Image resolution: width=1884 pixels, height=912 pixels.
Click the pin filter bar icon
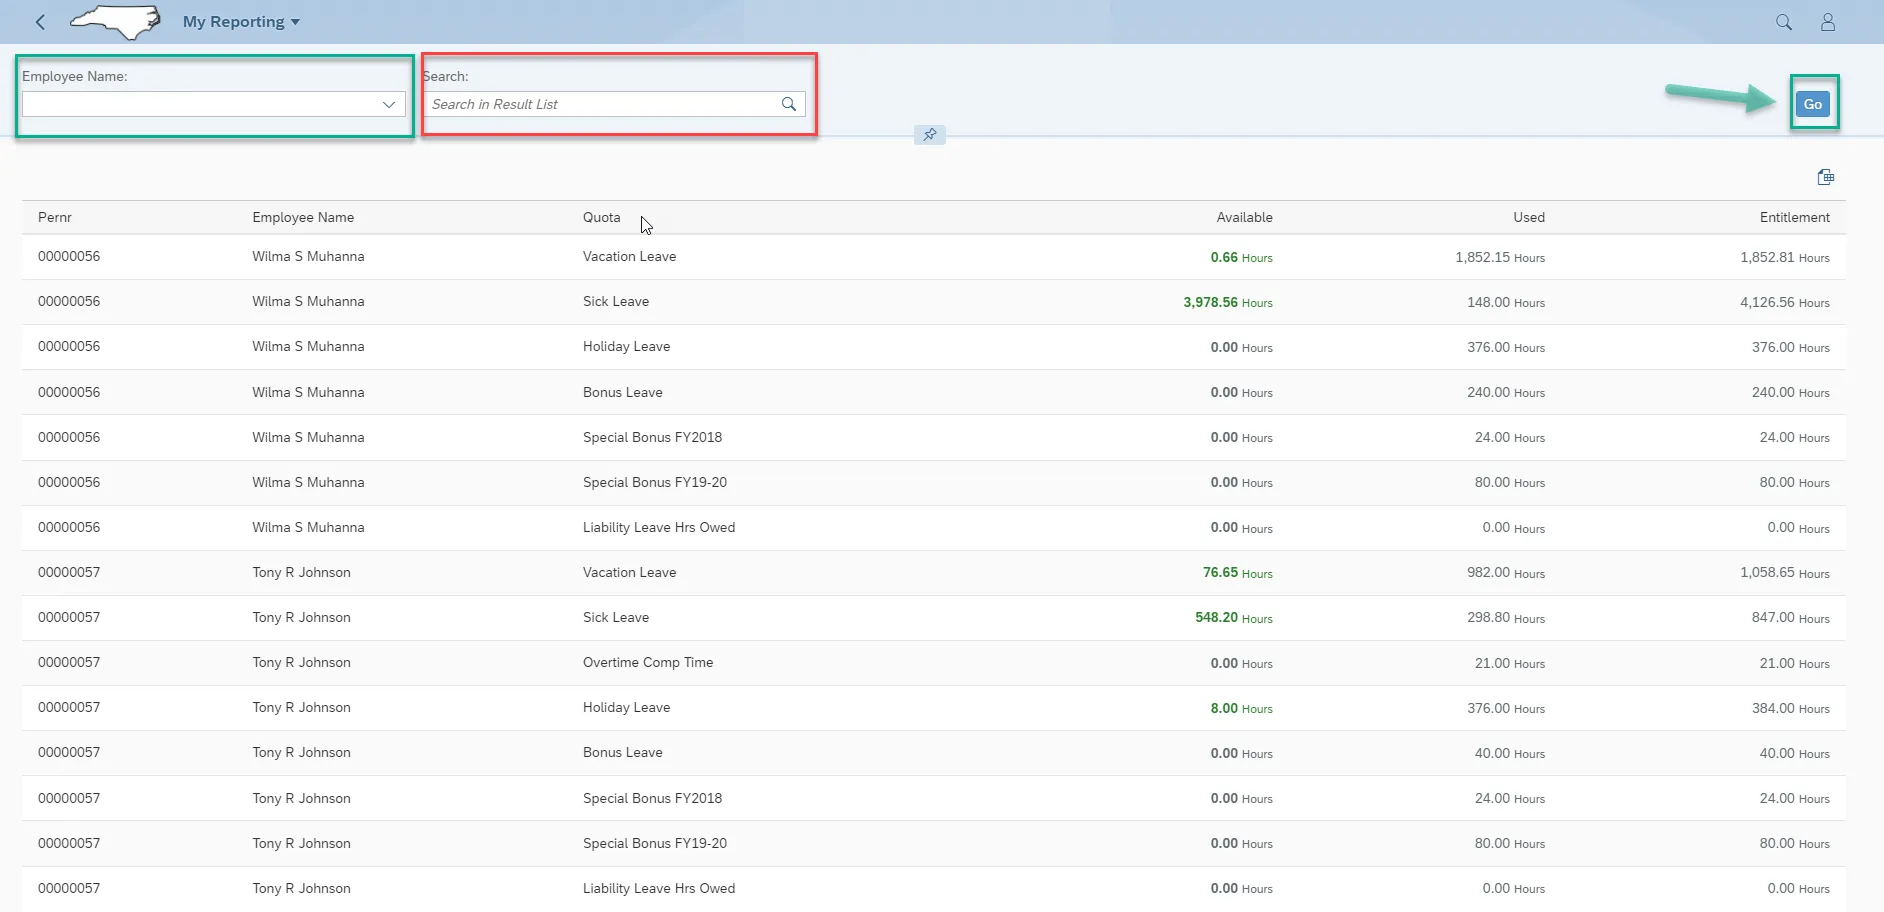click(929, 135)
